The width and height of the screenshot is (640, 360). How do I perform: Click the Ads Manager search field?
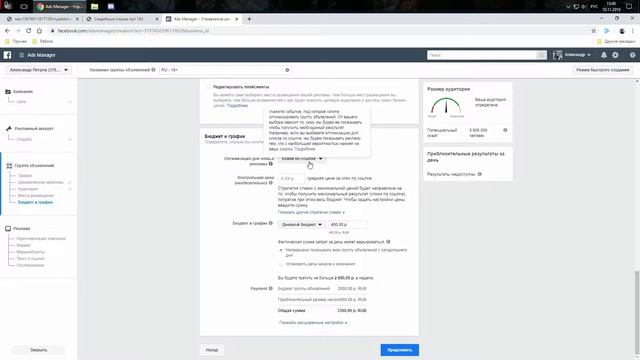(x=482, y=55)
